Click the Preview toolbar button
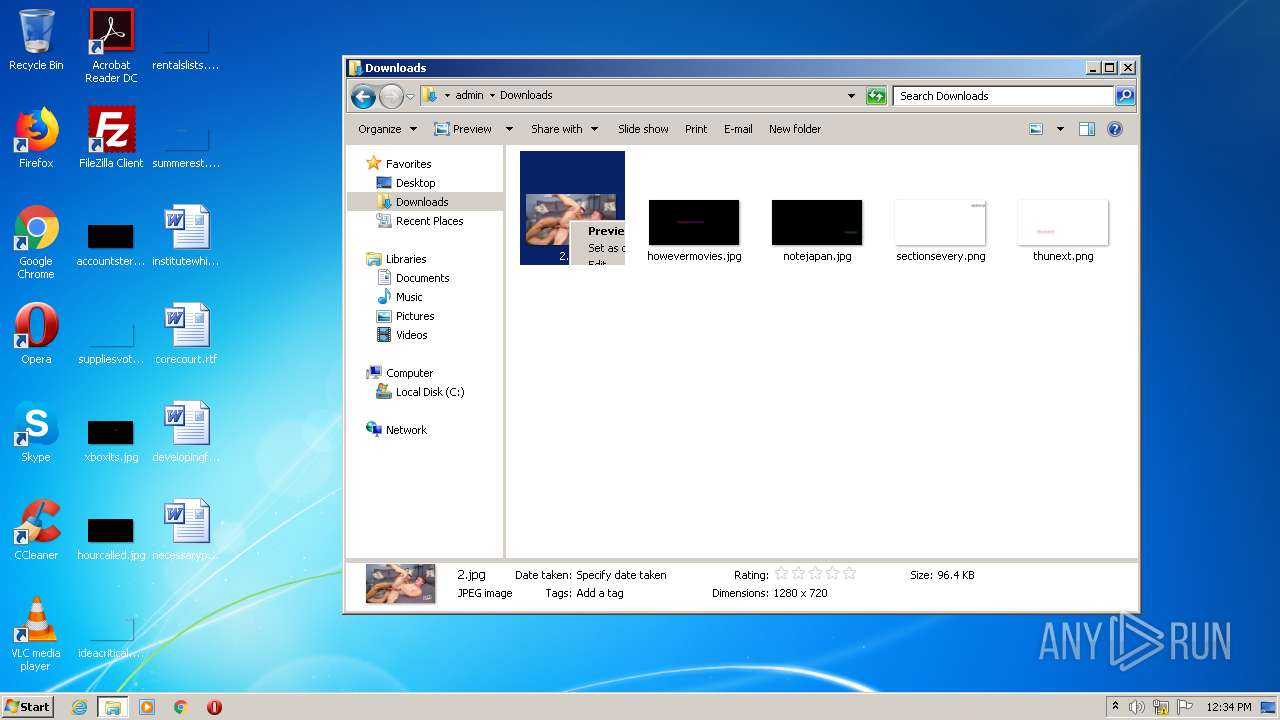 pos(463,129)
